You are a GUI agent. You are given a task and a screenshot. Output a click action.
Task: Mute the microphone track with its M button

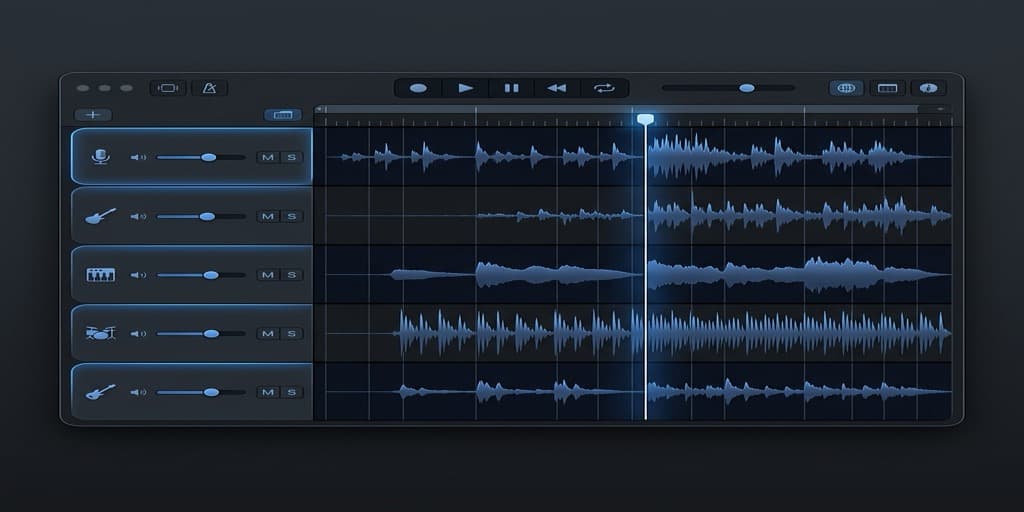click(x=268, y=157)
